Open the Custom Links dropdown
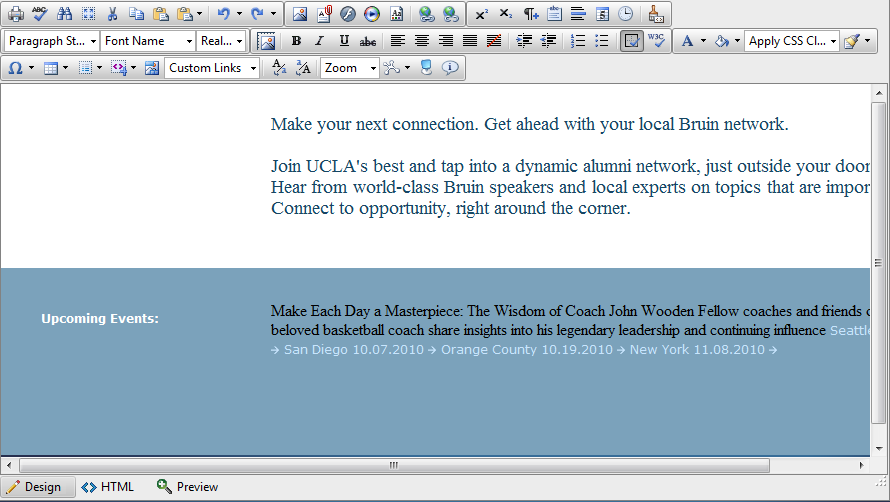Image resolution: width=890 pixels, height=502 pixels. pyautogui.click(x=212, y=68)
